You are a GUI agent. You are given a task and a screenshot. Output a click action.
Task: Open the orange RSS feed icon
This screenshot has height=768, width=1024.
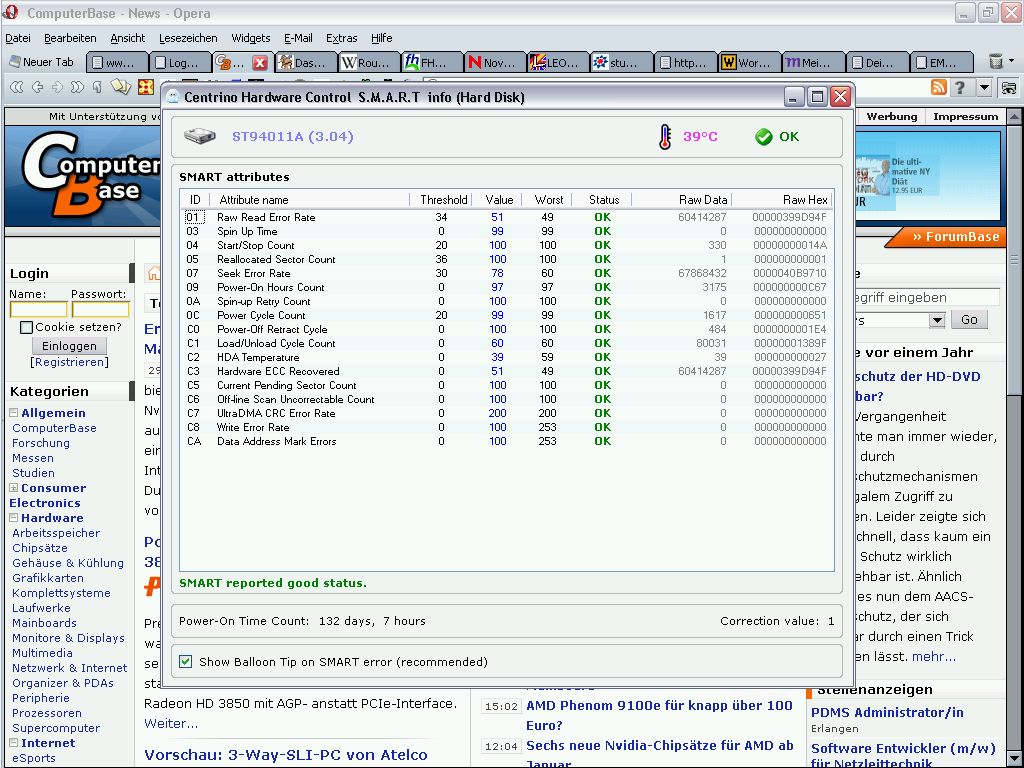(x=938, y=87)
